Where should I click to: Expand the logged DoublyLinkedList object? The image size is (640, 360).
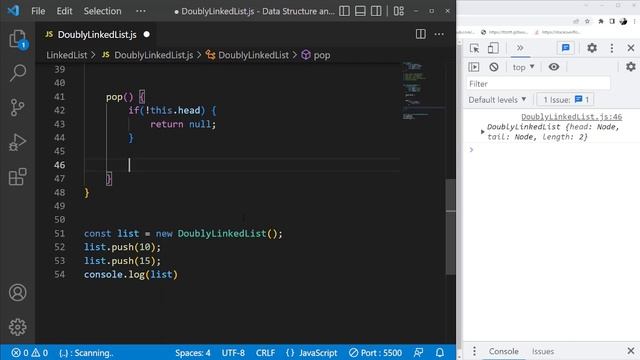482,132
